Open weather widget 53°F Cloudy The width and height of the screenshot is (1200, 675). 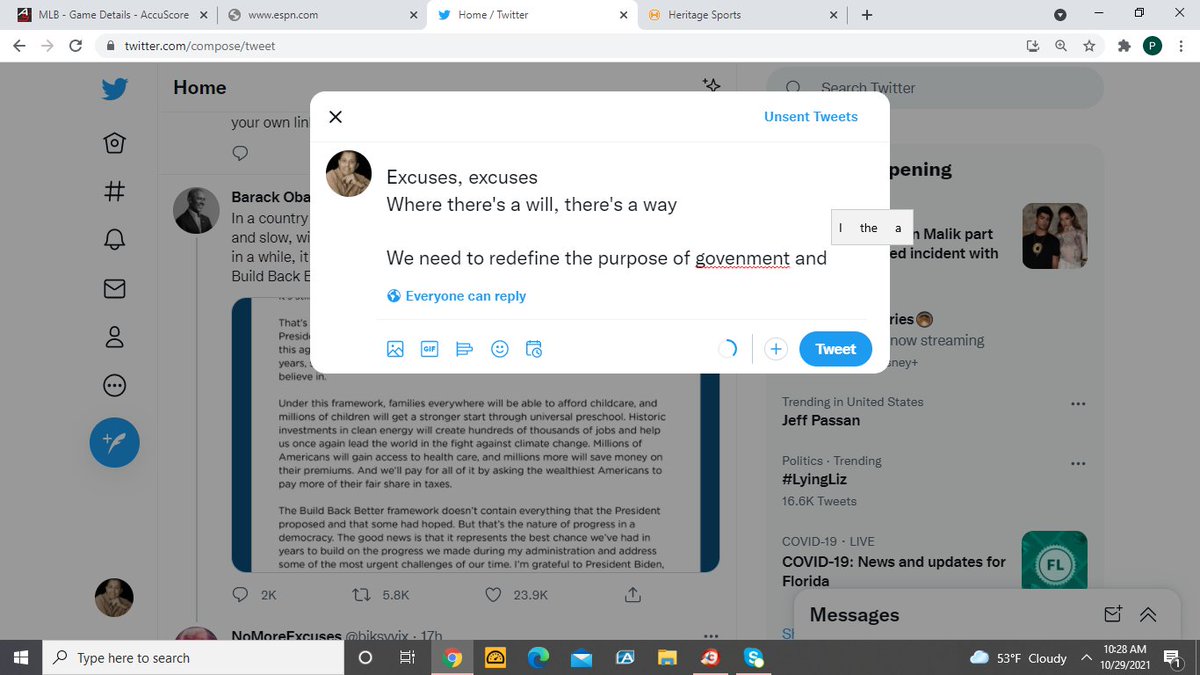(x=1018, y=657)
